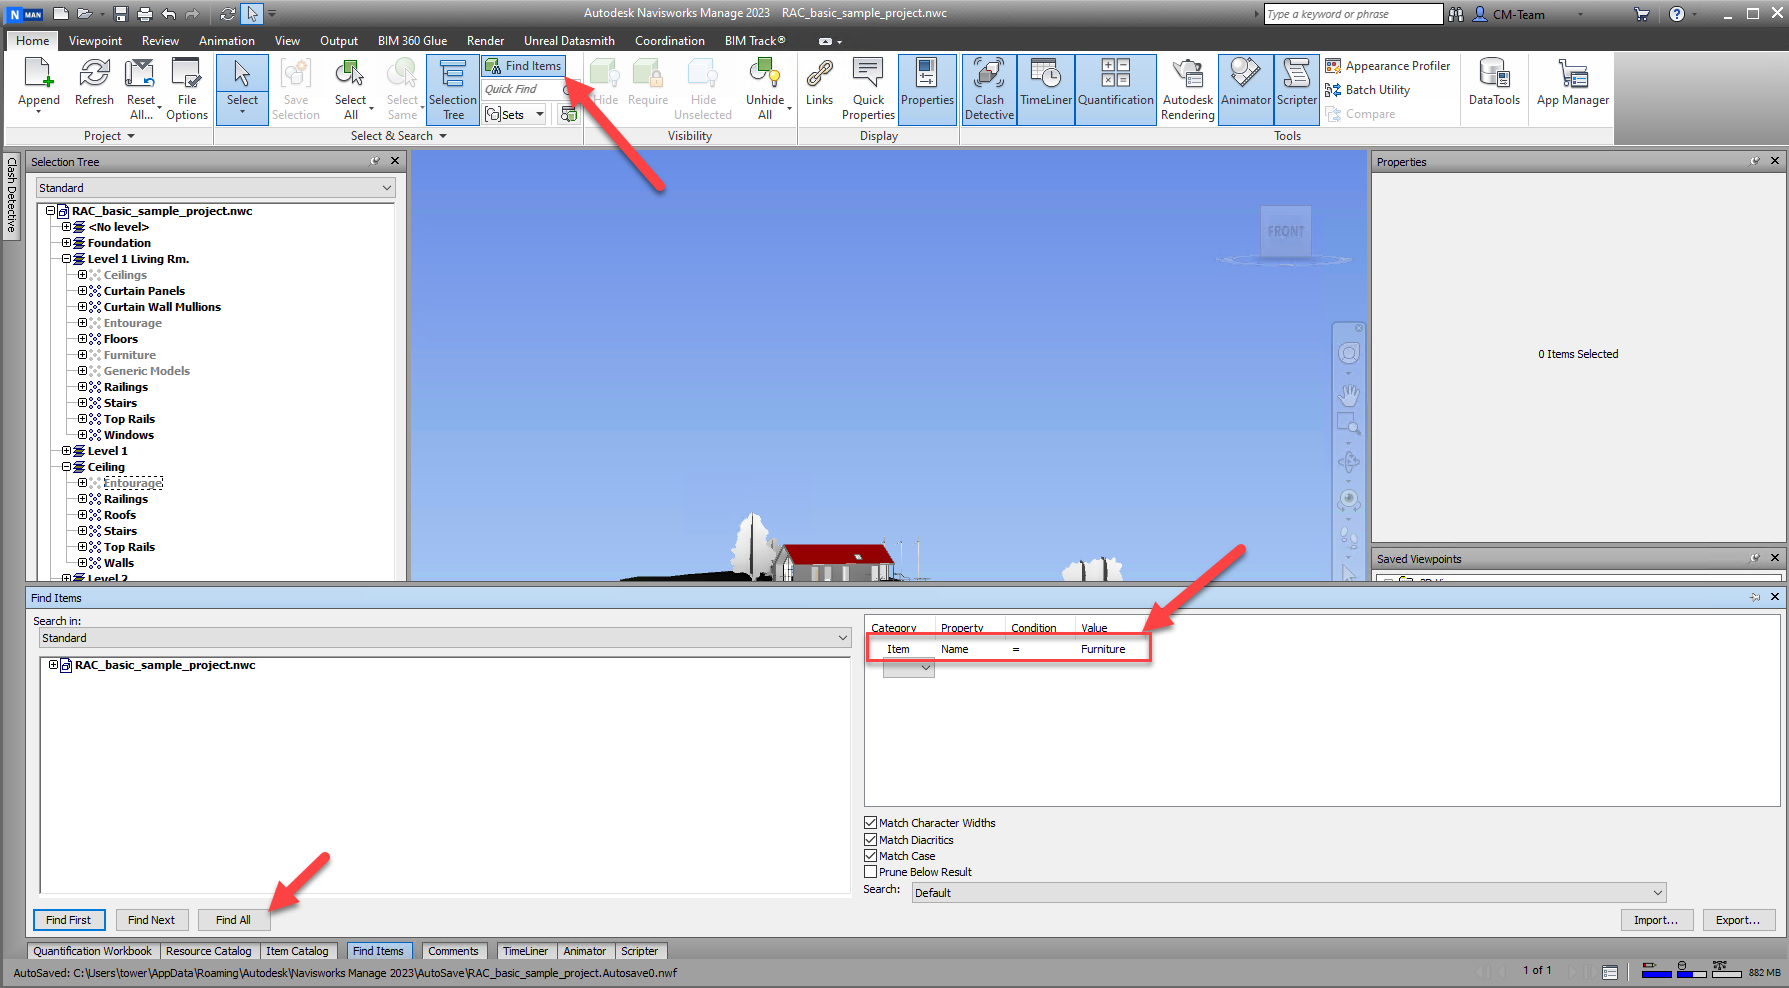
Task: Open the Links tool
Action: [x=819, y=82]
